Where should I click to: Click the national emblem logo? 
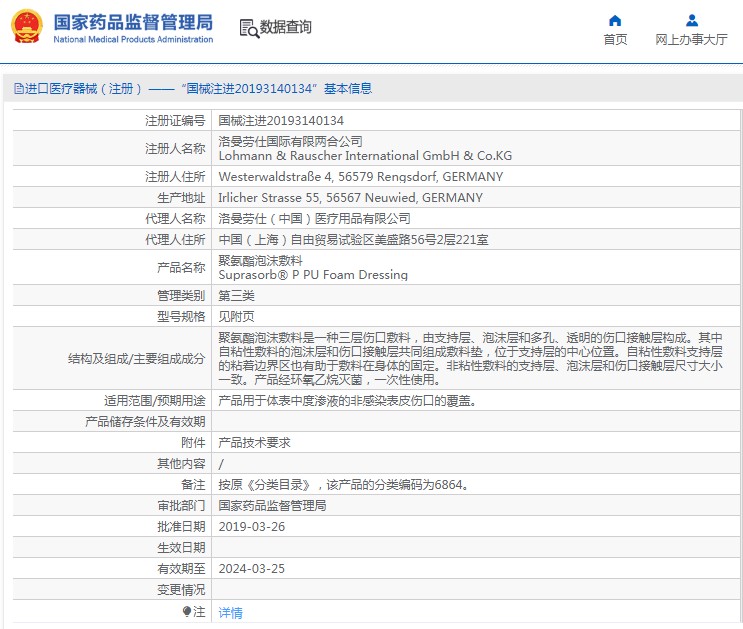[27, 27]
